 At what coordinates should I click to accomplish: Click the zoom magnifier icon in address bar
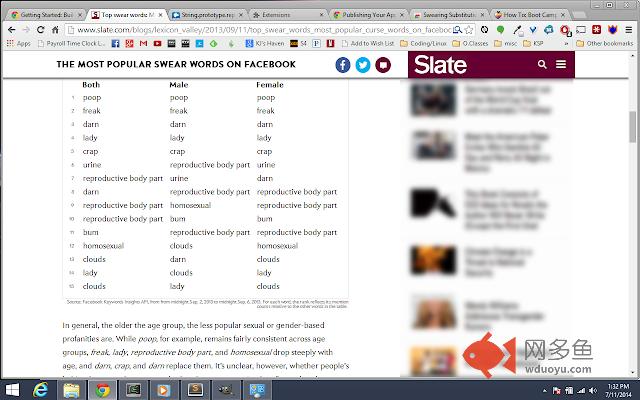pyautogui.click(x=458, y=30)
